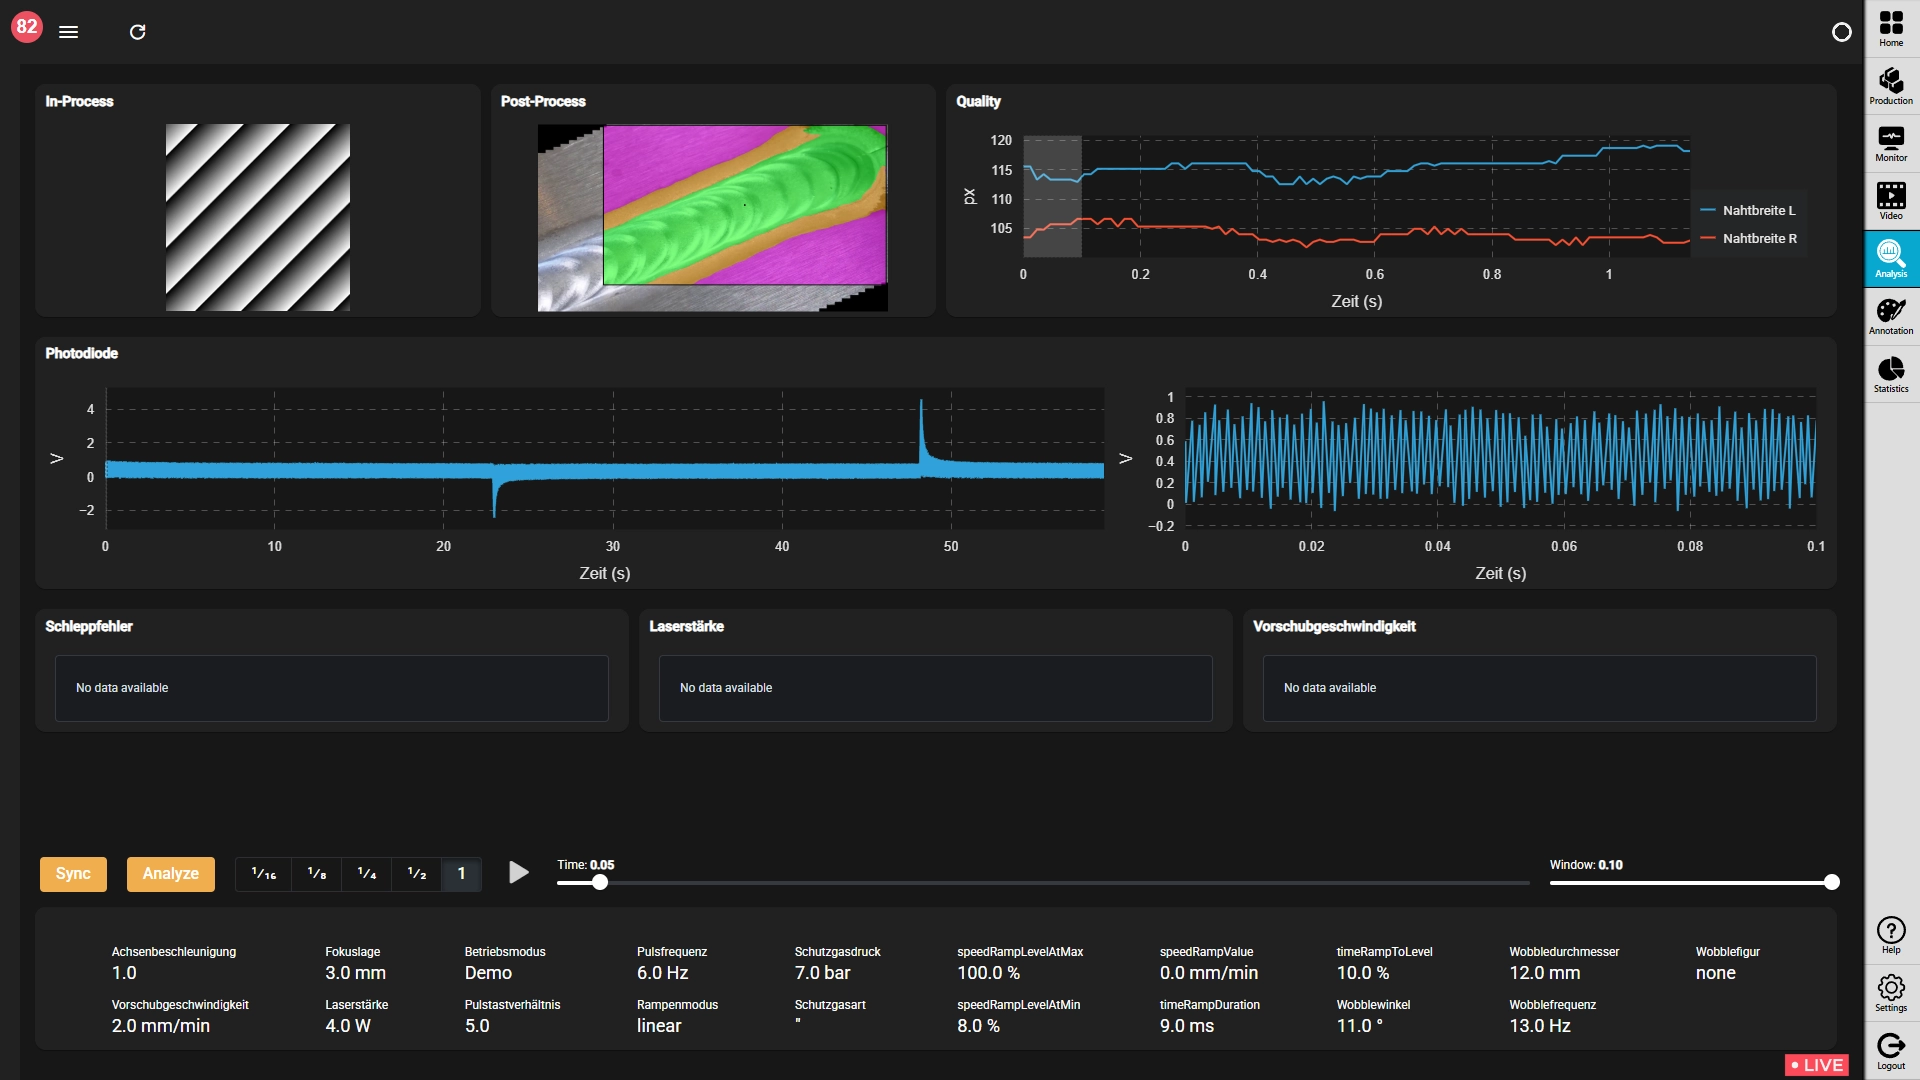
Task: Click the refresh icon
Action: 138,32
